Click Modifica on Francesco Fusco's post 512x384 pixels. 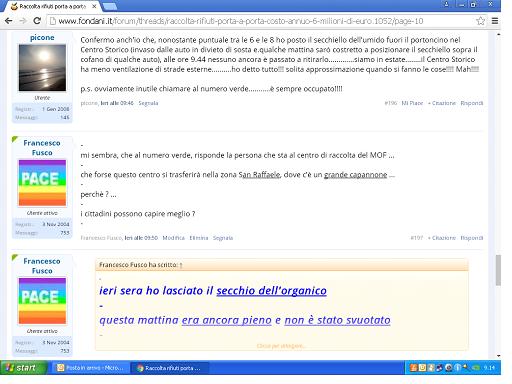click(173, 238)
